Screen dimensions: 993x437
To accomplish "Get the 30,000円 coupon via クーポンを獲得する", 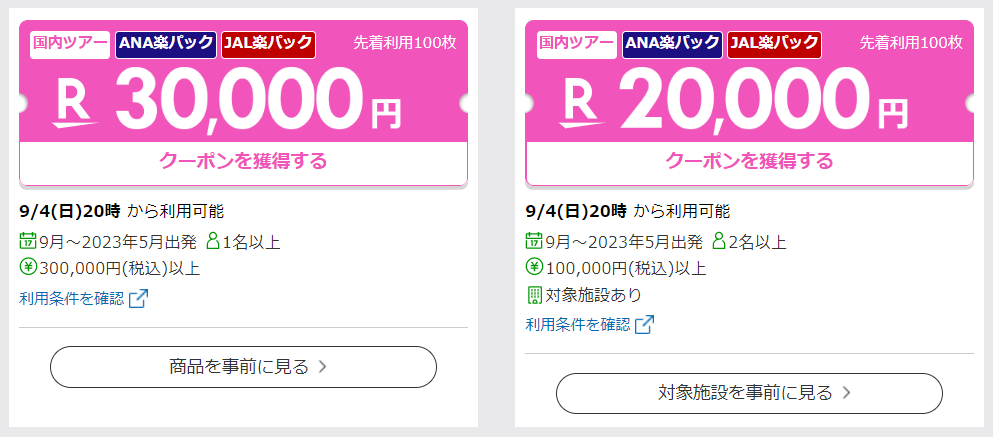I will point(243,162).
